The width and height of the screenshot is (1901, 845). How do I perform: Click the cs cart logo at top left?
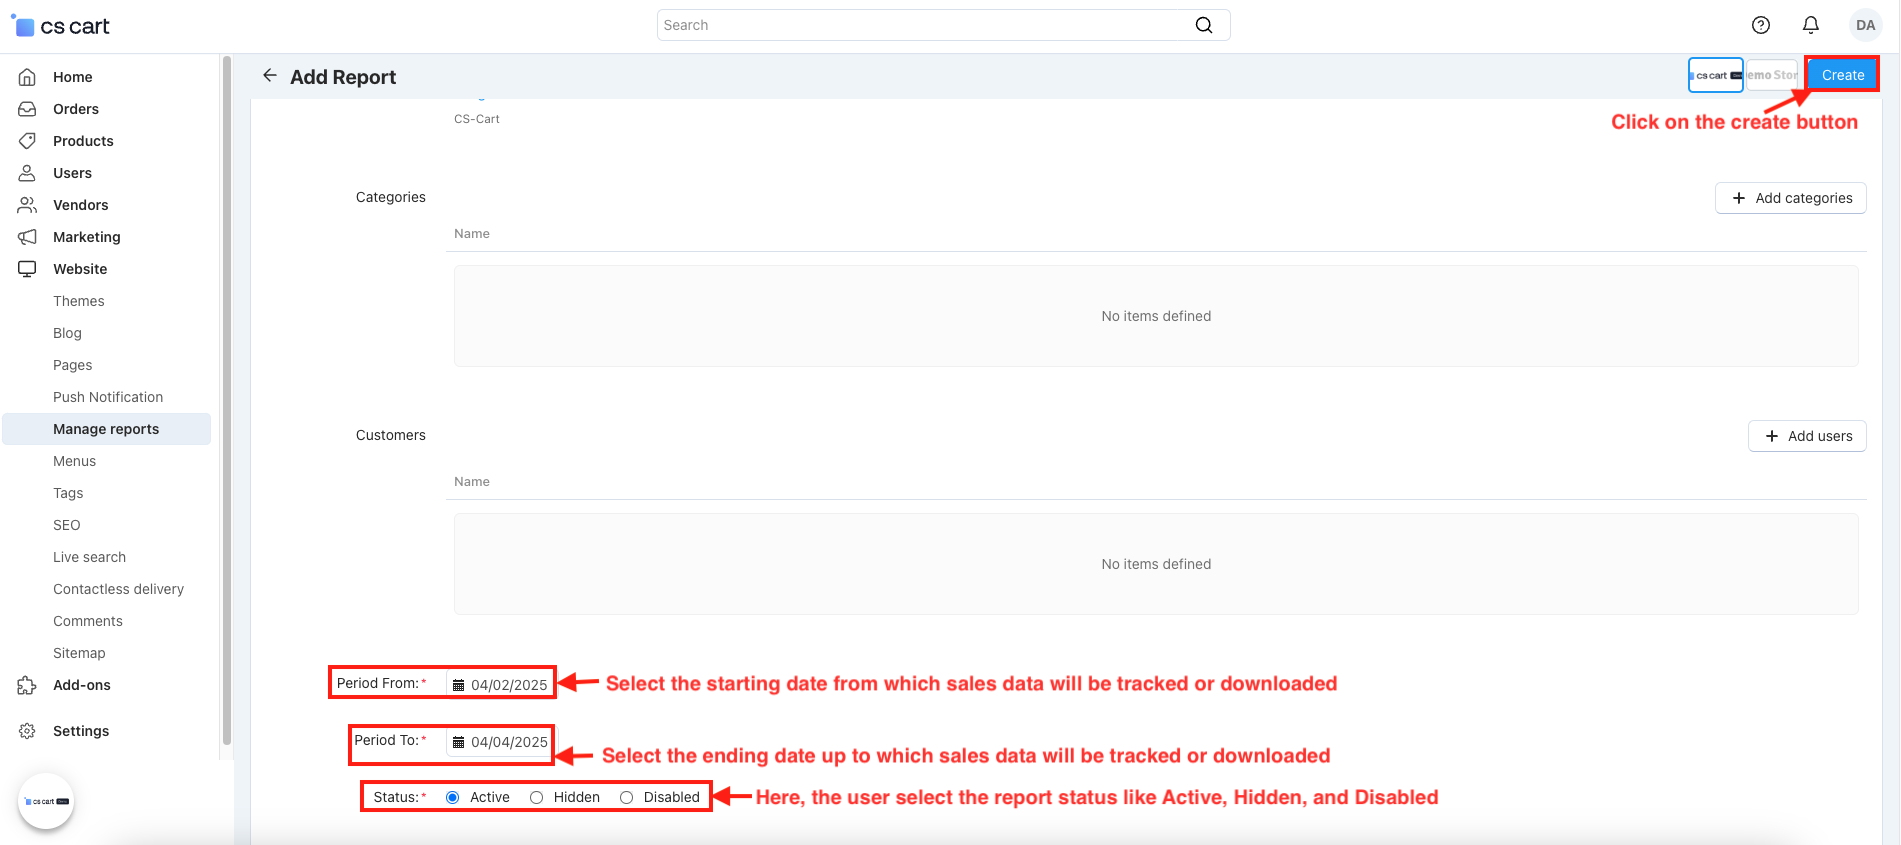coord(61,26)
